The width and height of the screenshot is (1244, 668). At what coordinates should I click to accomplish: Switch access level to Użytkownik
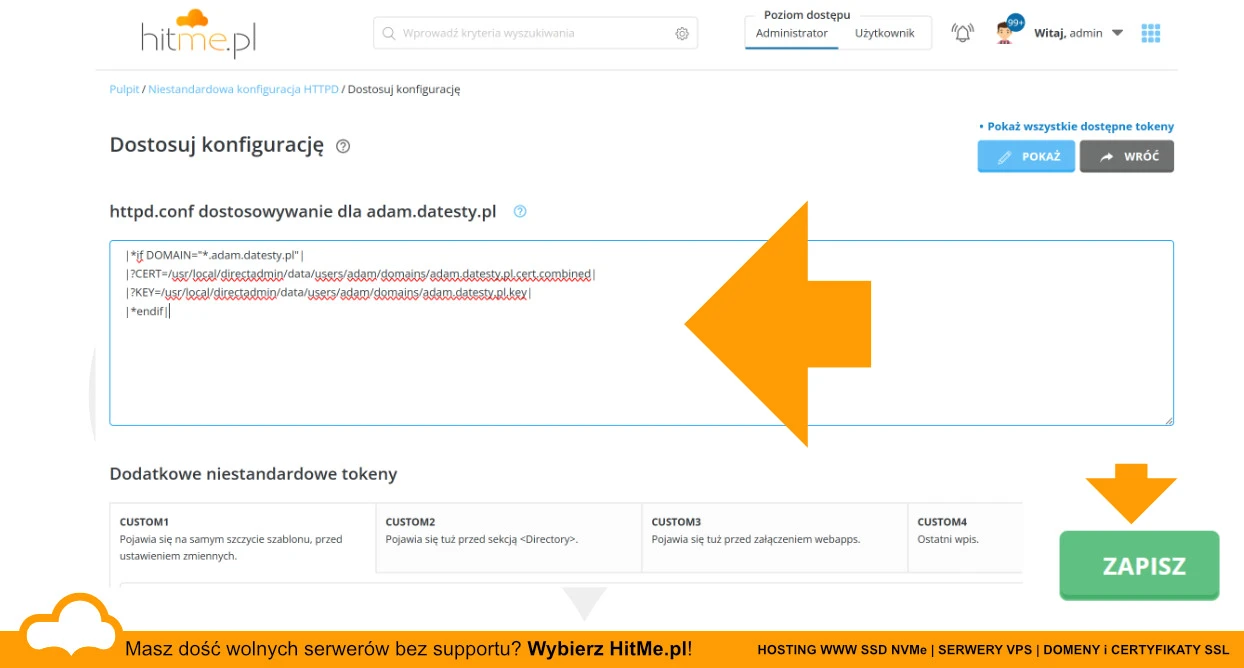(x=885, y=33)
